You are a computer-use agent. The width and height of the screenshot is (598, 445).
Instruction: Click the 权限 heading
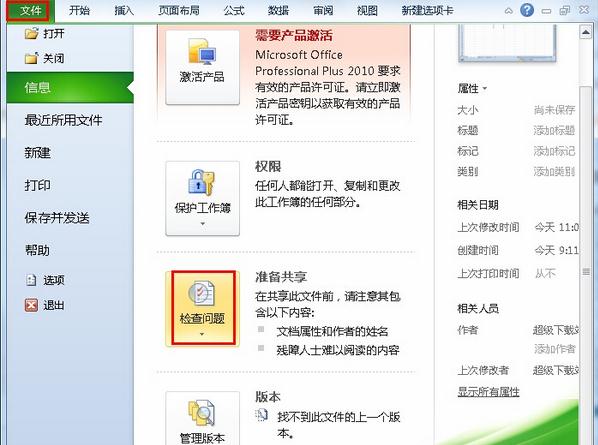pos(268,167)
